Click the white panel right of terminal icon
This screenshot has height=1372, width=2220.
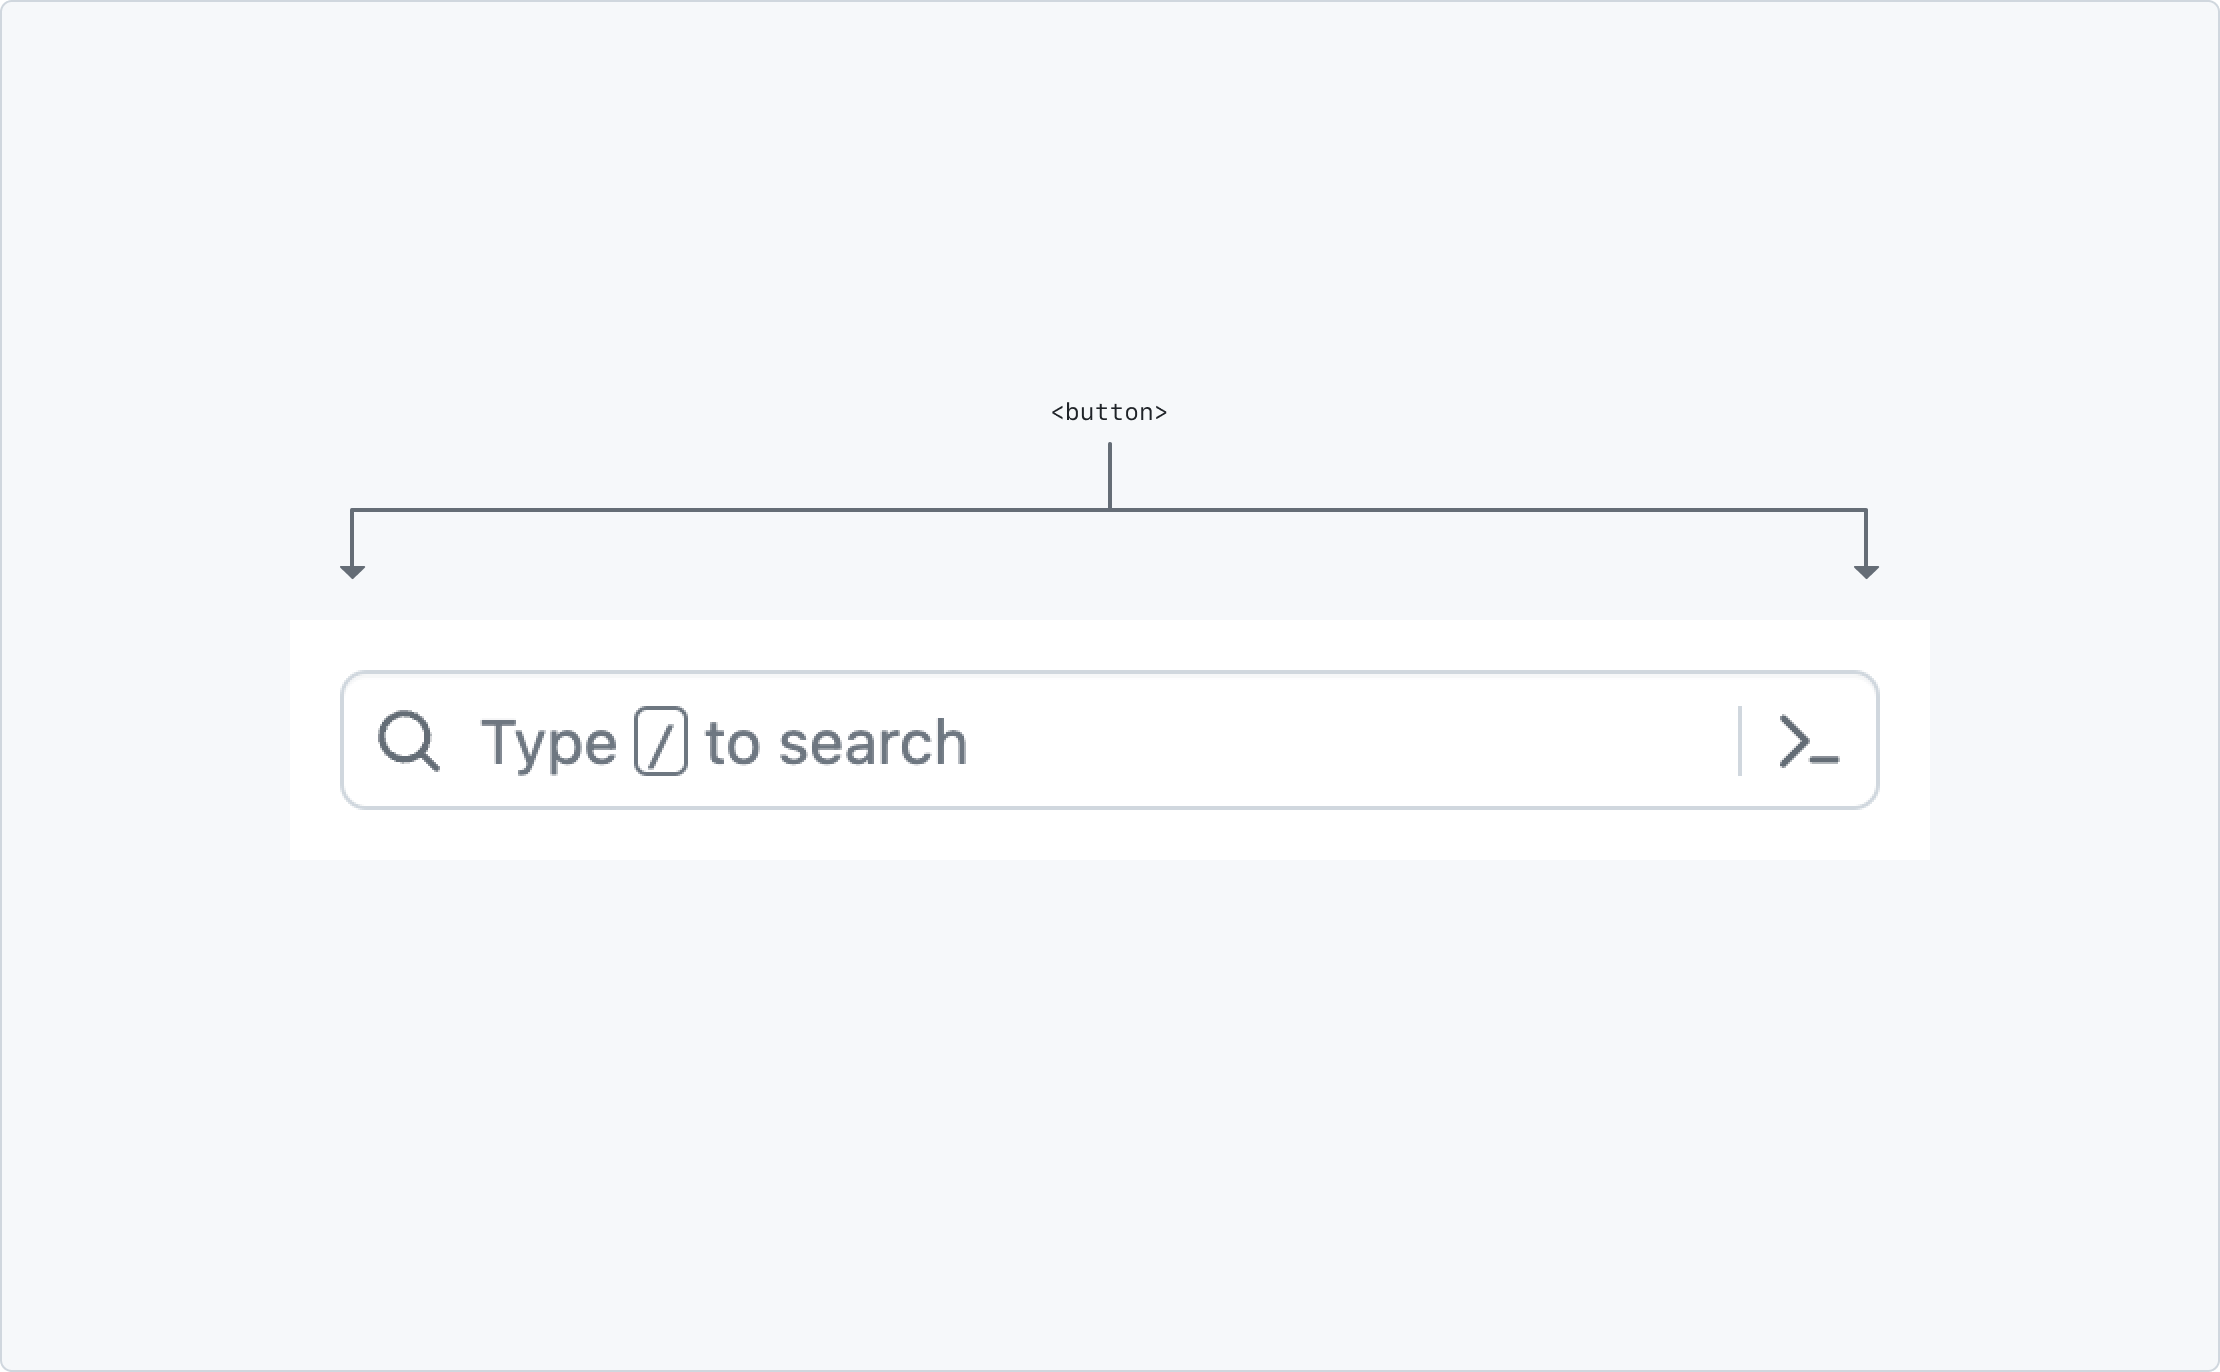pyautogui.click(x=1904, y=741)
